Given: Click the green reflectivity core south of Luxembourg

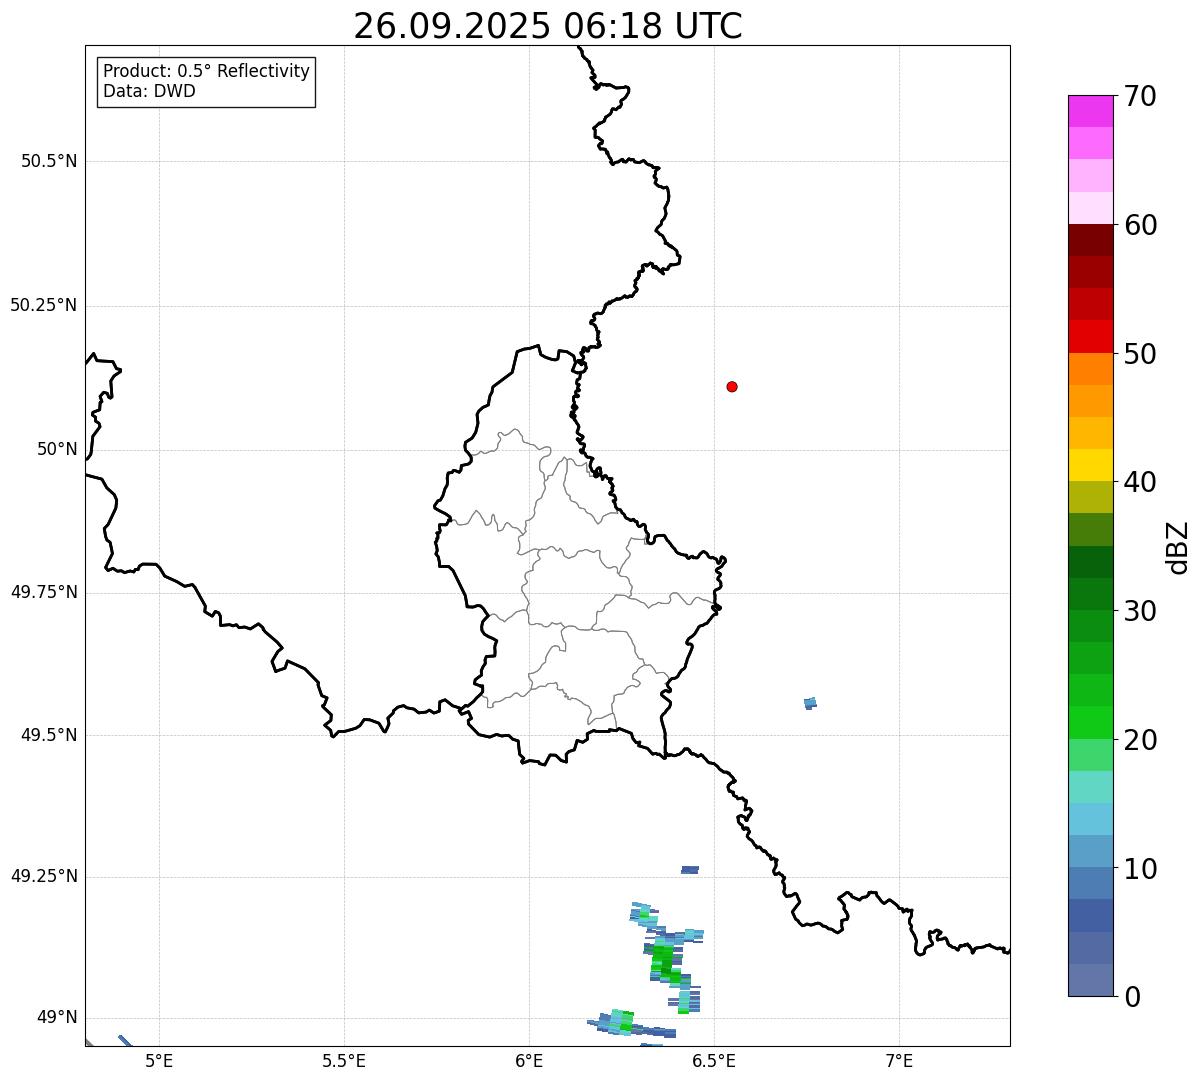Looking at the screenshot, I should [x=664, y=962].
